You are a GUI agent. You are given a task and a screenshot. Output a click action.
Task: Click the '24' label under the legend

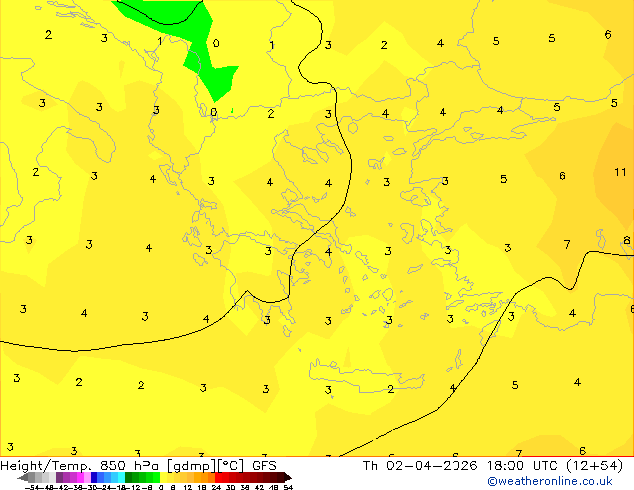tap(217, 488)
